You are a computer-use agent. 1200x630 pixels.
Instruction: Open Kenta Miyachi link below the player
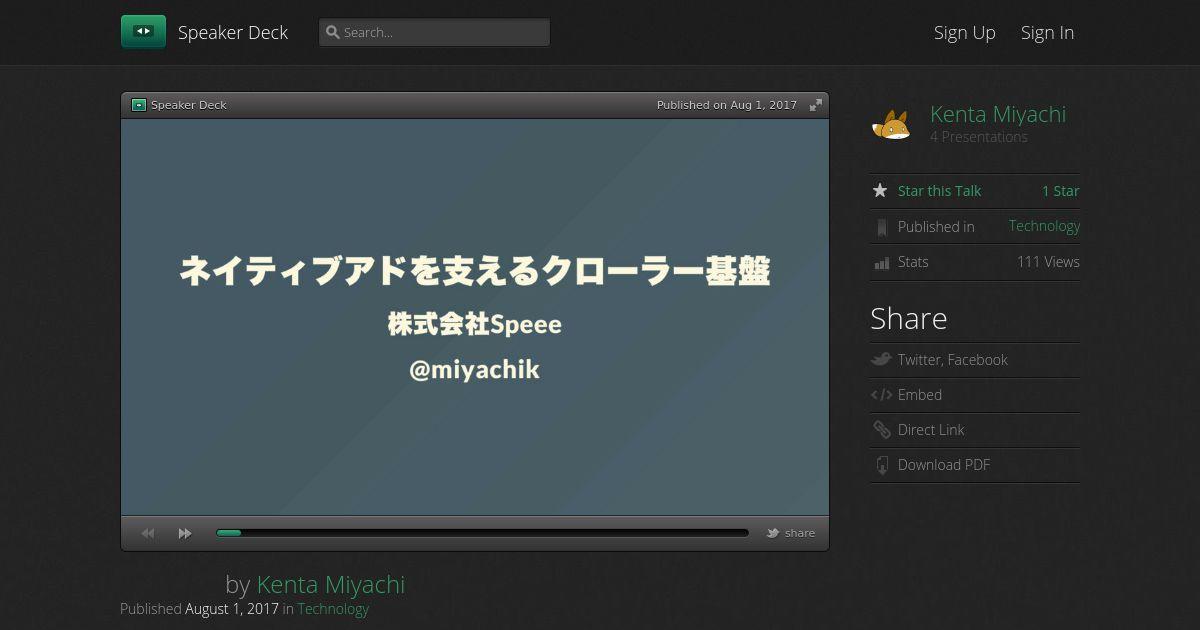[331, 584]
